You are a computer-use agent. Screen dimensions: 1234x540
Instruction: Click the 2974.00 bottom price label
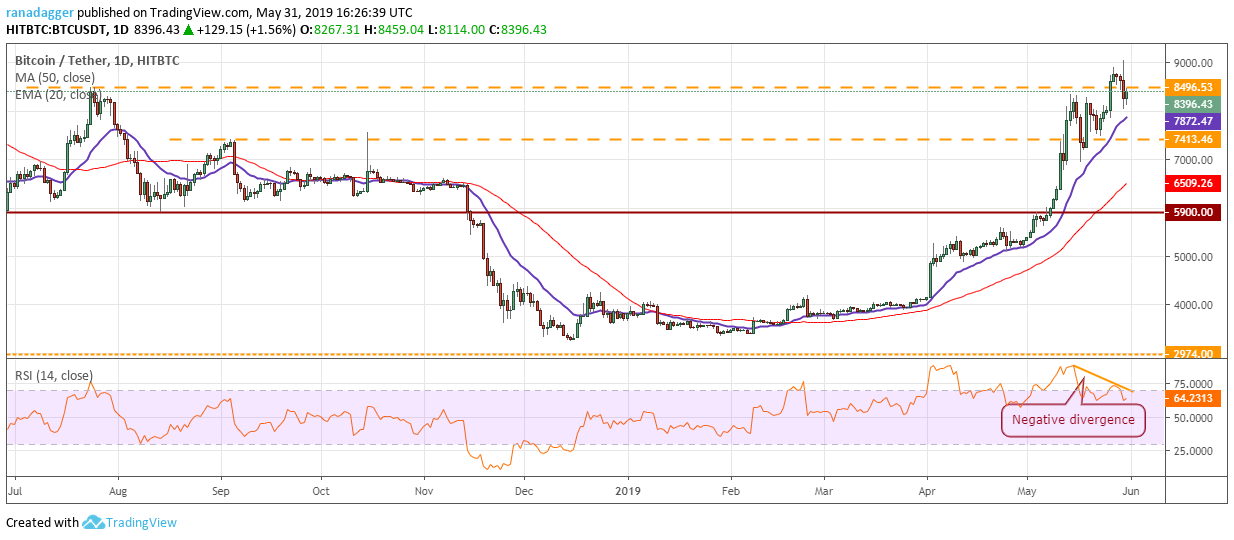1193,353
